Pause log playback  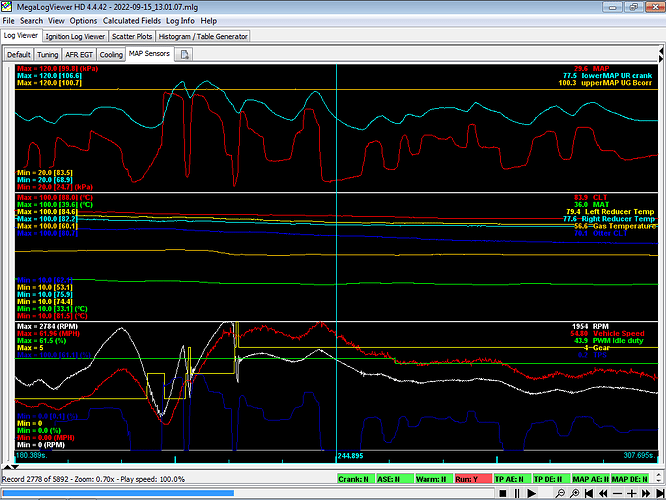[517, 493]
